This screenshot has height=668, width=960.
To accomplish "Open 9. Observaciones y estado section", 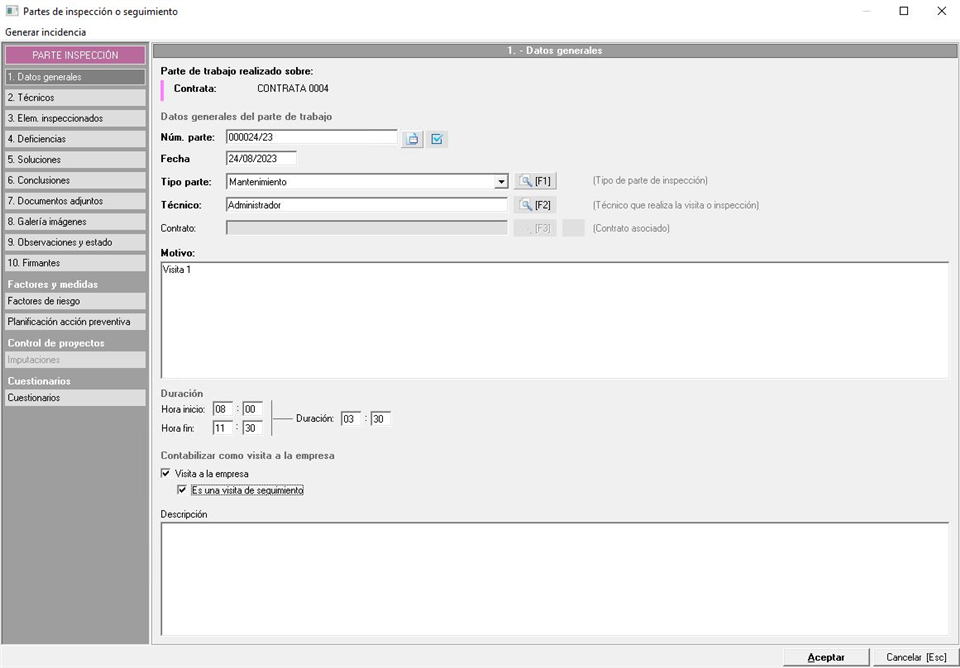I will 75,242.
